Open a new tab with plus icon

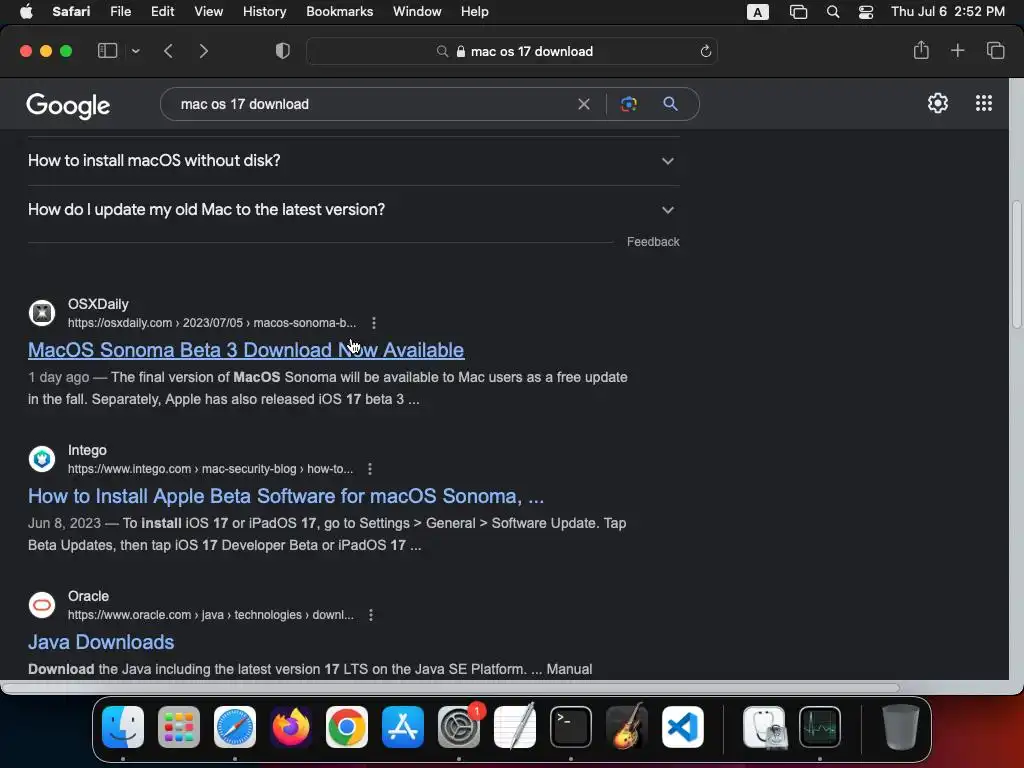pyautogui.click(x=957, y=50)
